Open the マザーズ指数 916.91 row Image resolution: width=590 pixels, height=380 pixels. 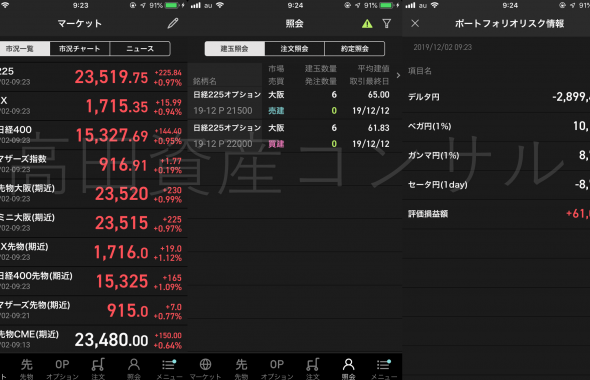(x=93, y=164)
